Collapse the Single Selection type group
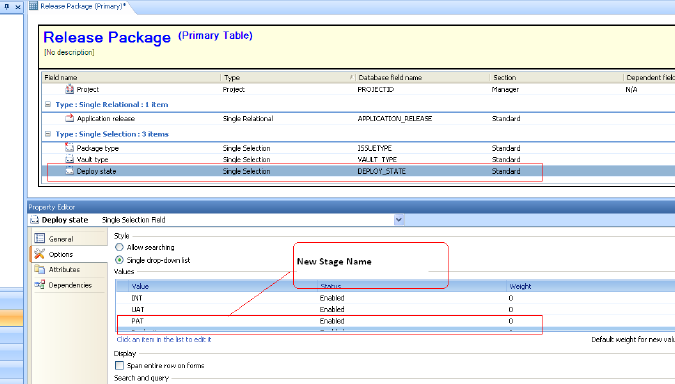Viewport: 675px width, 384px height. 48,134
